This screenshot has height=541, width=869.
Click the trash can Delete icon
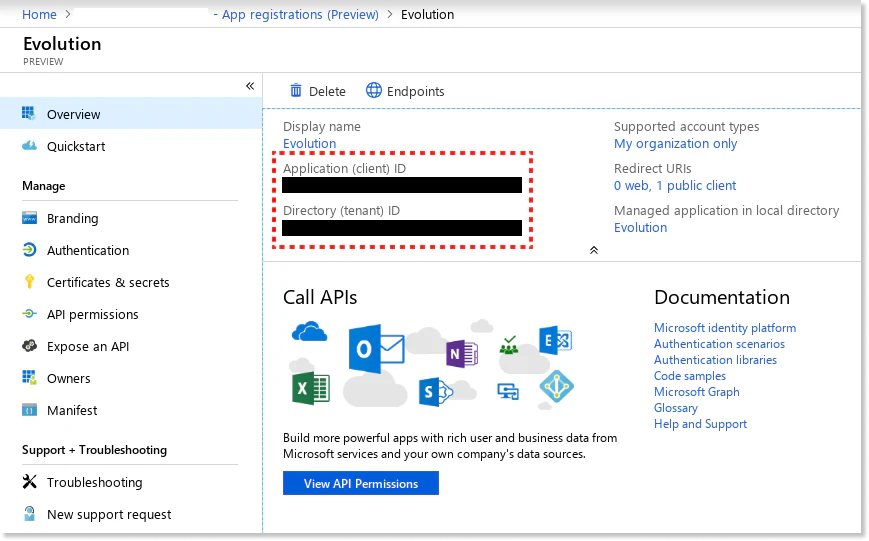pyautogui.click(x=296, y=90)
